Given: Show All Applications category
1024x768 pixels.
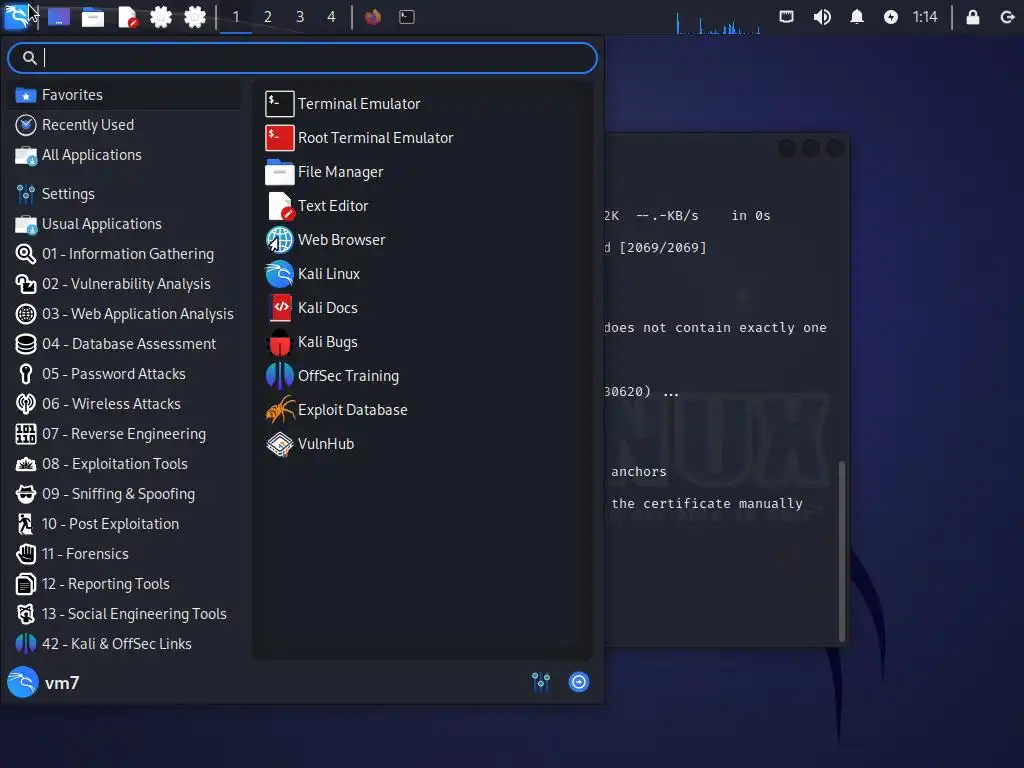Looking at the screenshot, I should click(x=125, y=155).
